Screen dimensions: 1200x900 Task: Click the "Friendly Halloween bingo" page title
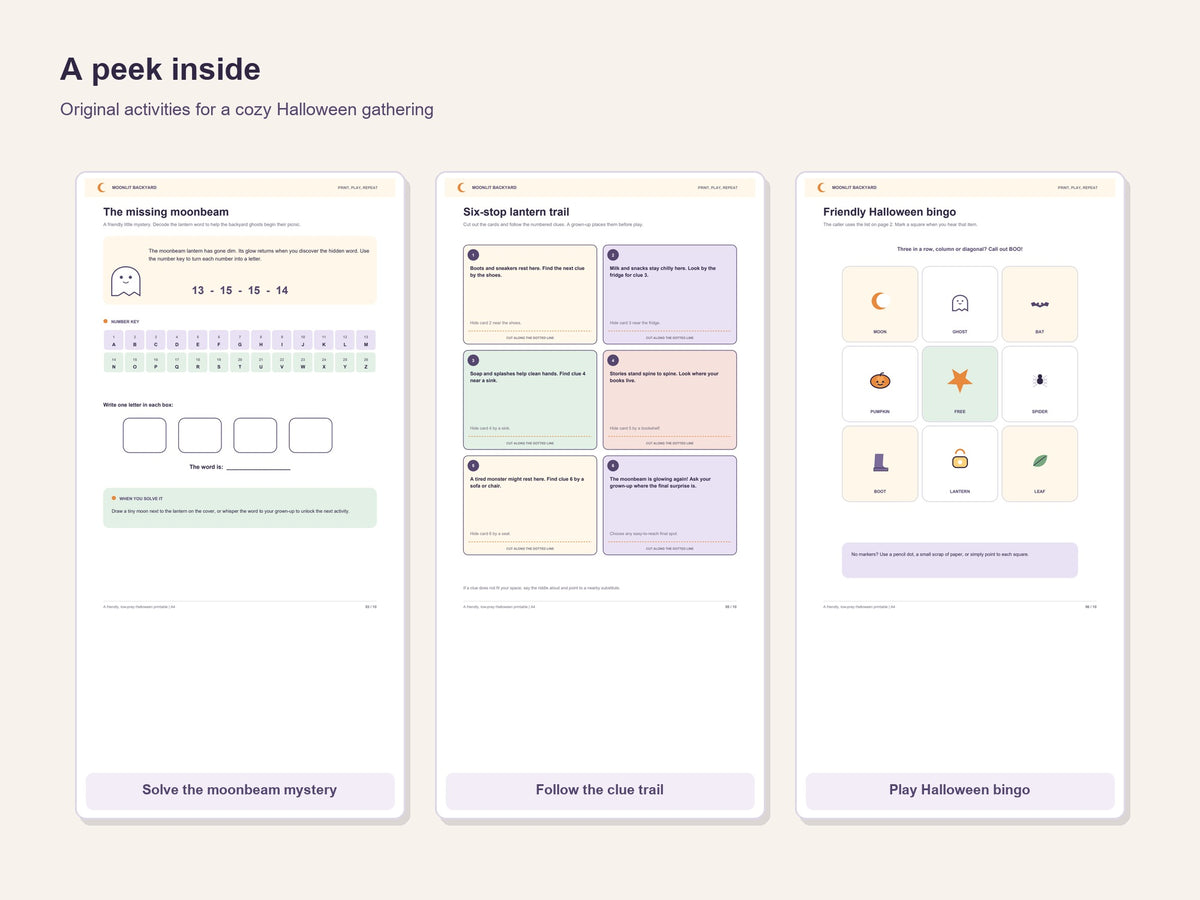(890, 212)
